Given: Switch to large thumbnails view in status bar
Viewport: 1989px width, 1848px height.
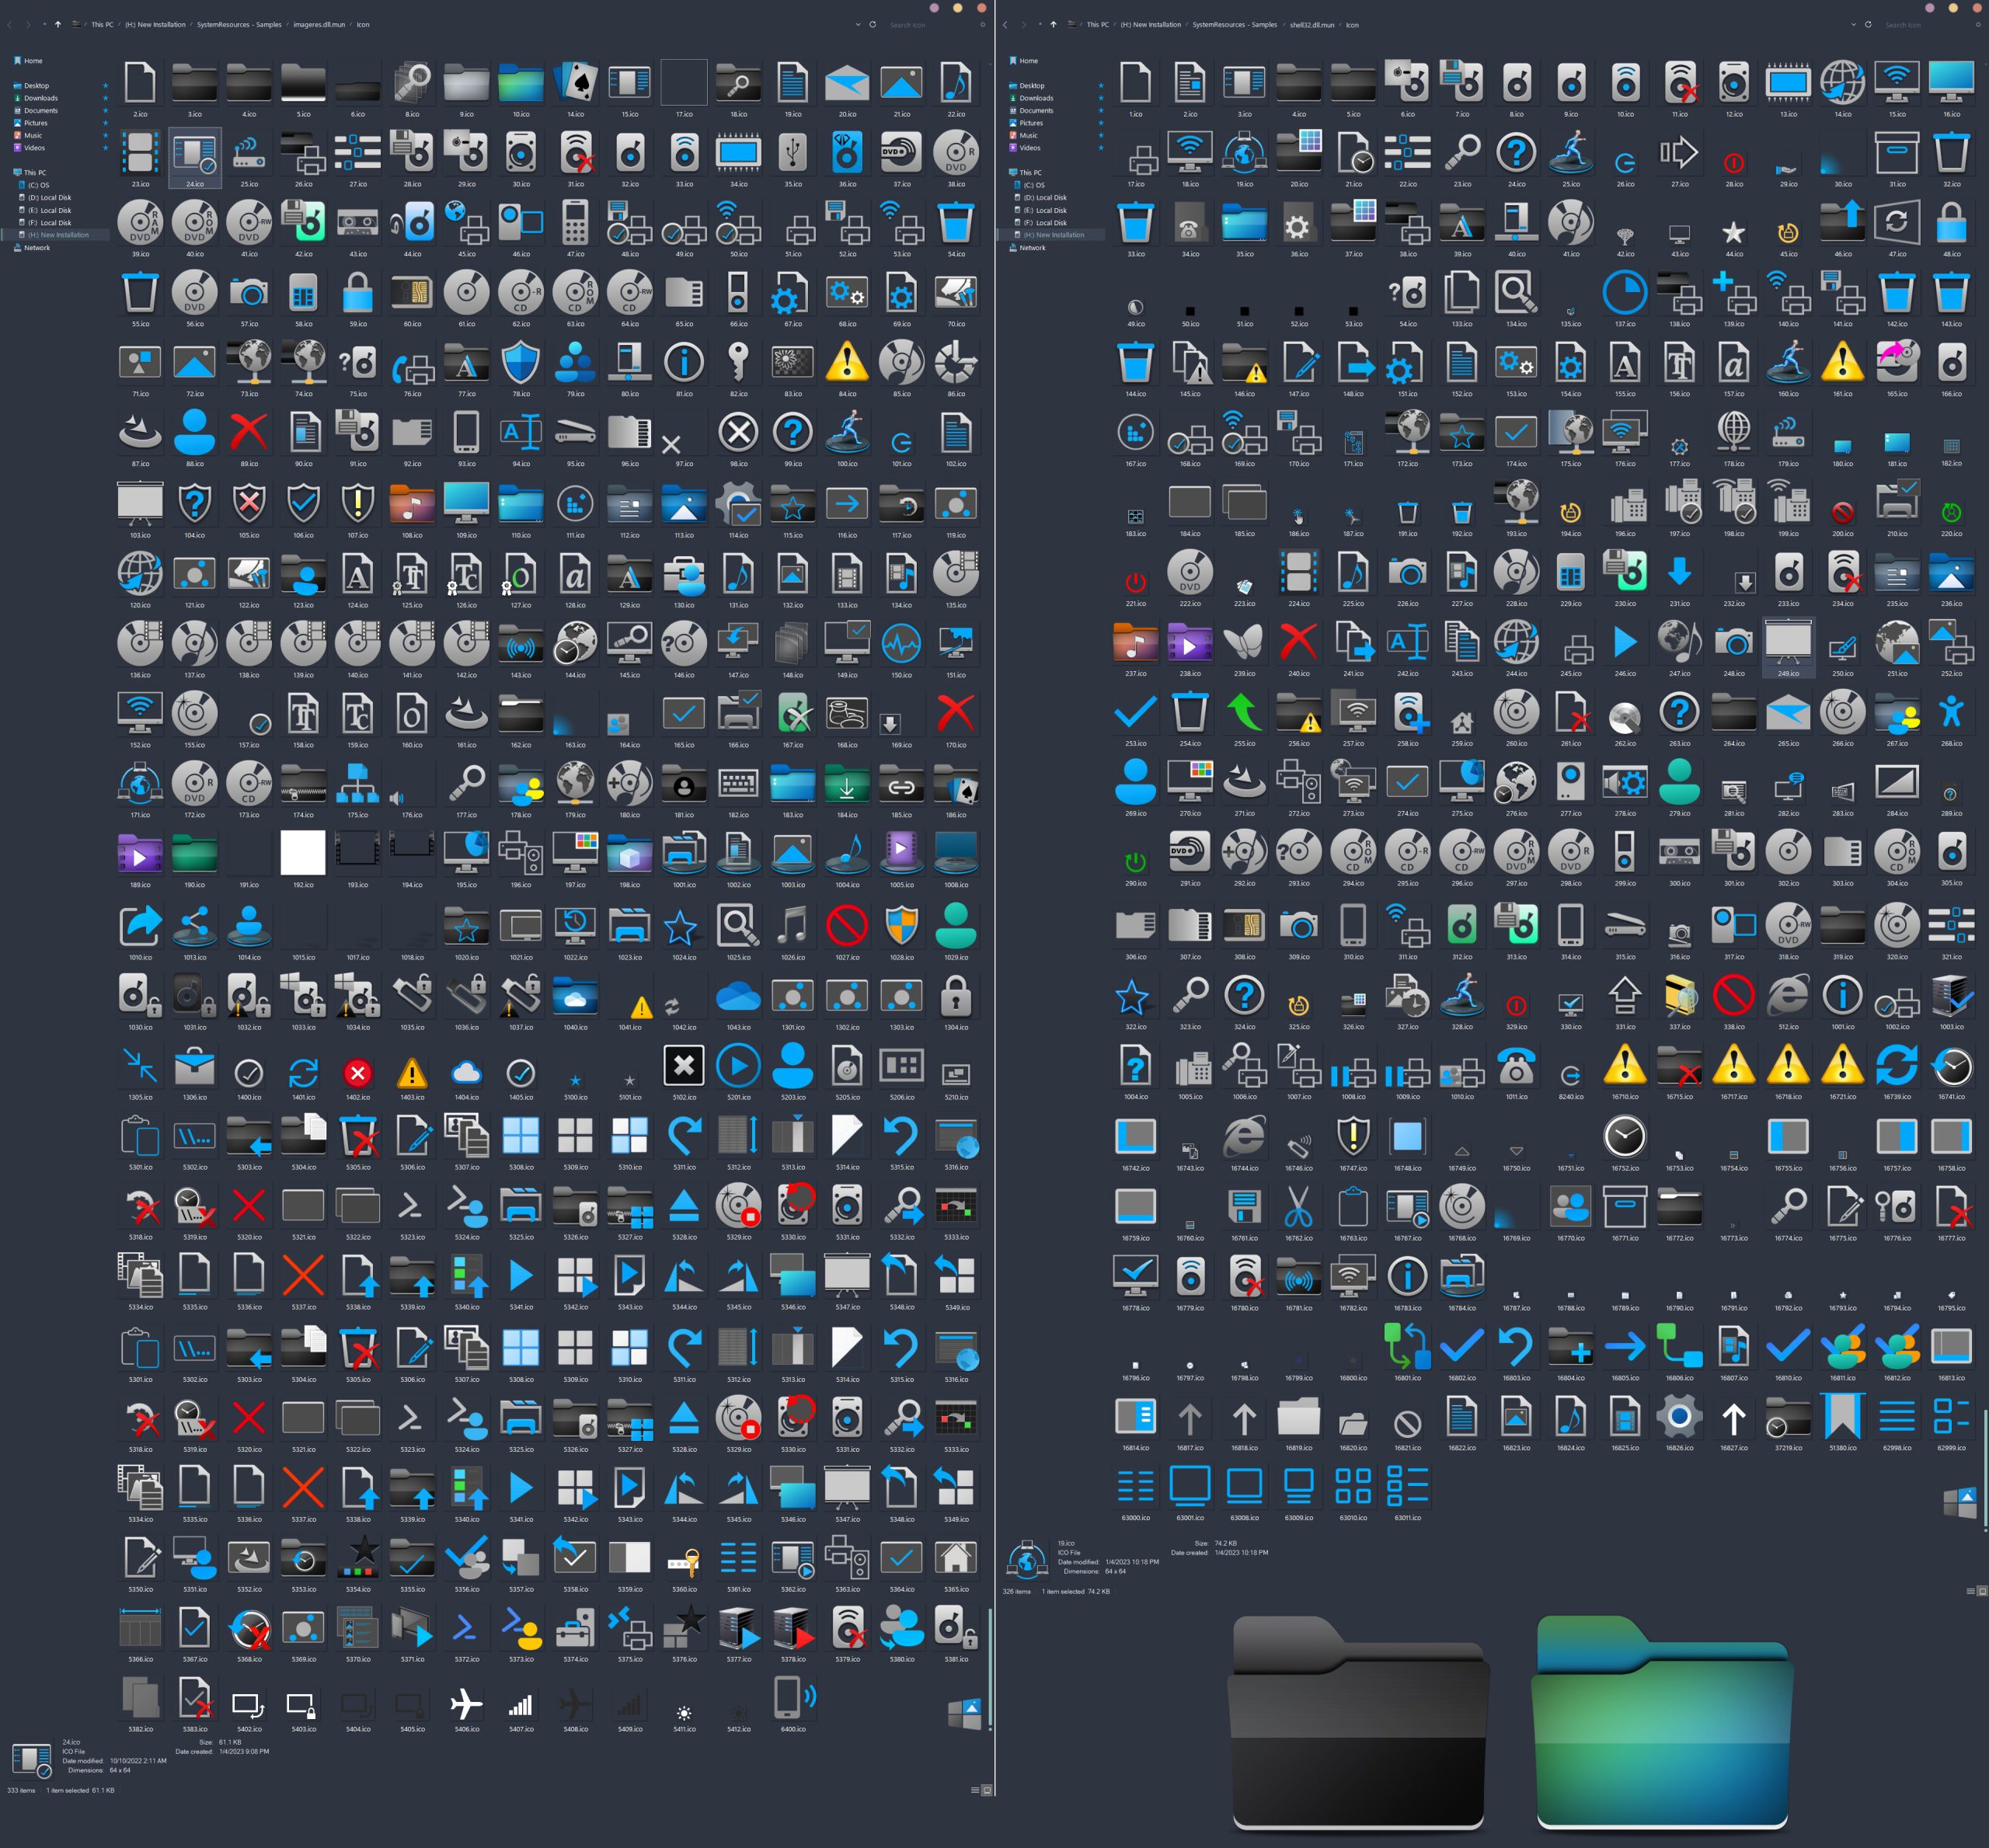Looking at the screenshot, I should 985,1790.
